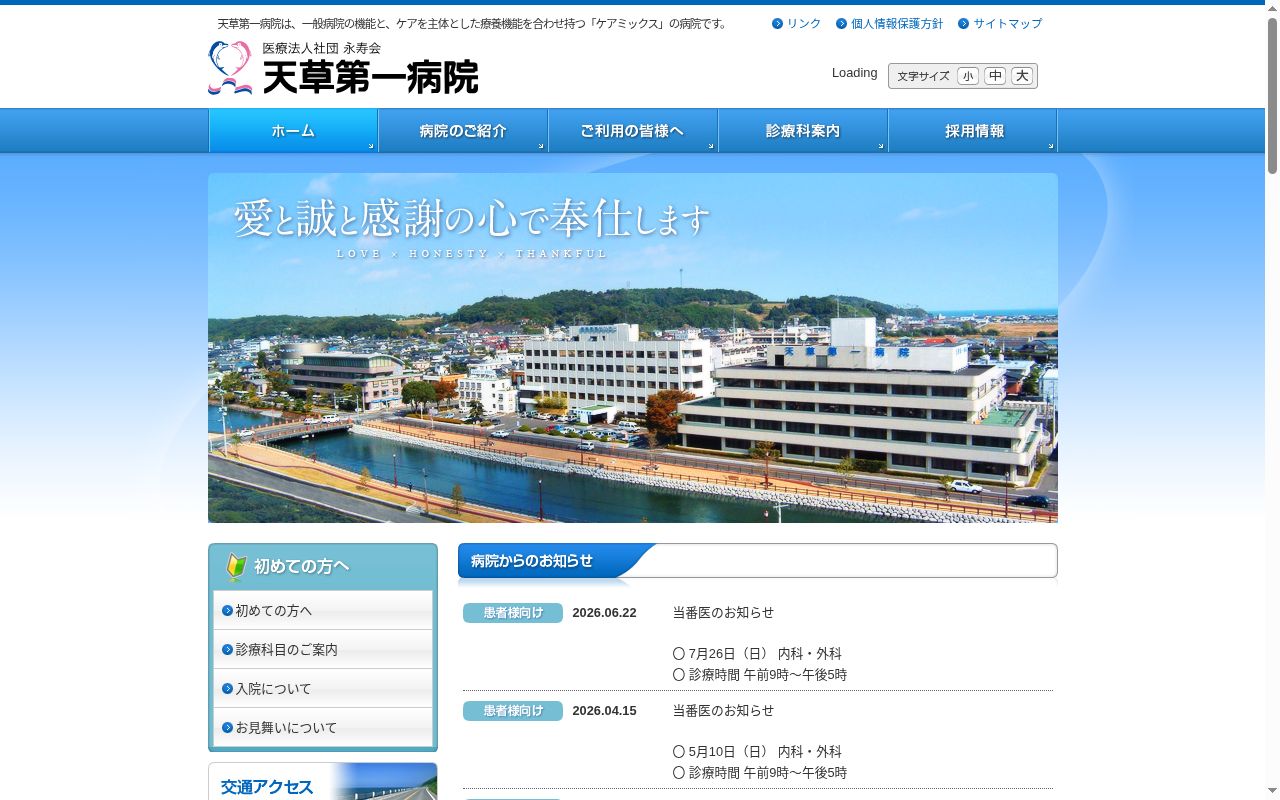Click the bullet icon beside 個人情報保護方針
Image resolution: width=1280 pixels, height=800 pixels.
tap(841, 24)
